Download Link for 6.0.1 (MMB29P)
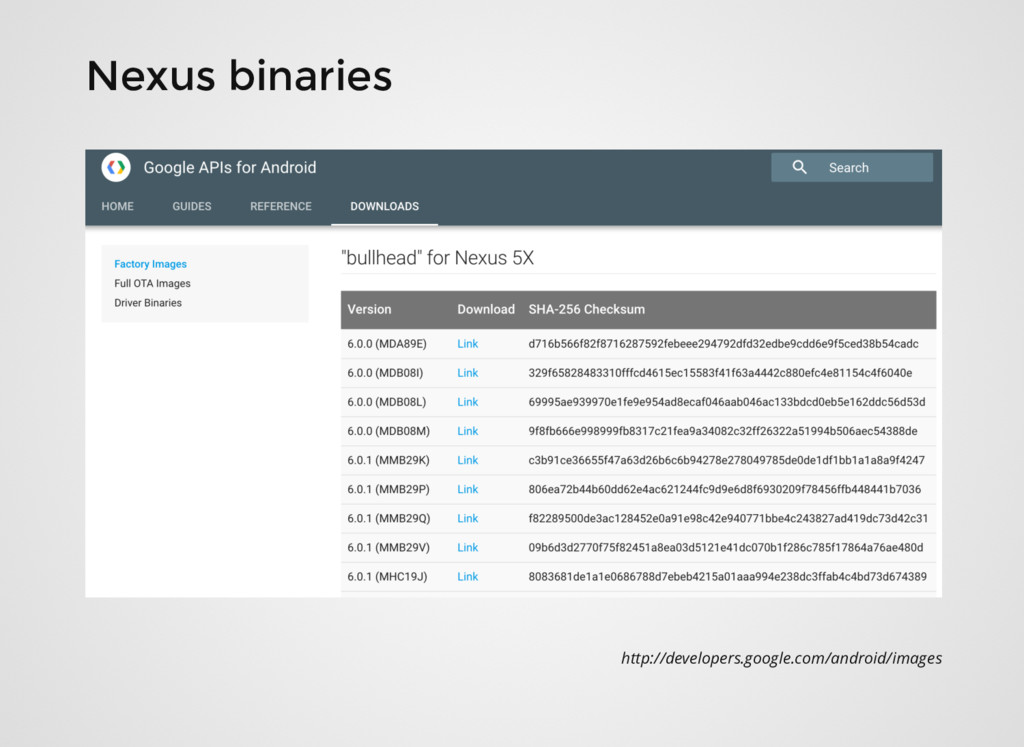The width and height of the screenshot is (1024, 747). point(468,489)
